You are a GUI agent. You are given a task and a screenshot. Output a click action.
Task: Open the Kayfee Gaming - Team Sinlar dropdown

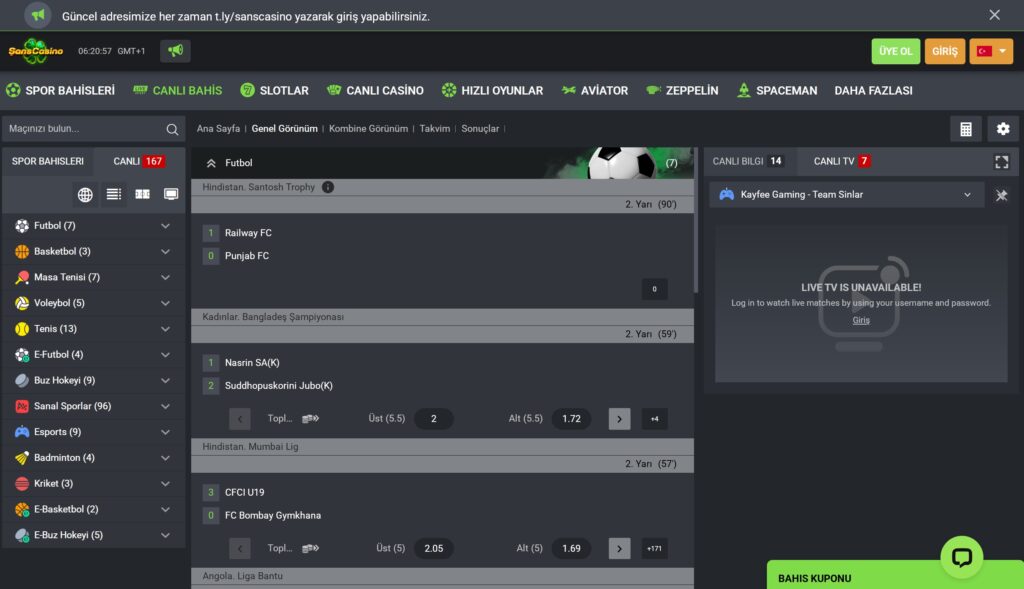coord(846,195)
